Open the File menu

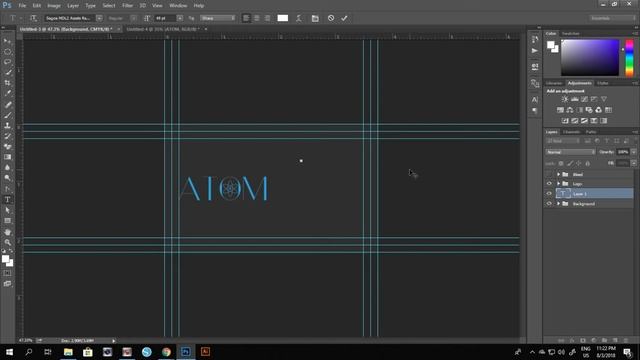tap(22, 6)
